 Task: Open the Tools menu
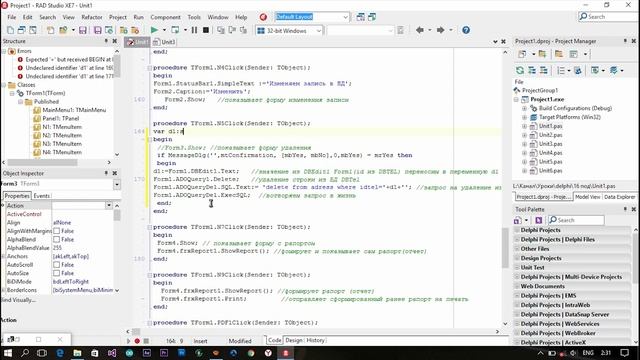[x=194, y=17]
